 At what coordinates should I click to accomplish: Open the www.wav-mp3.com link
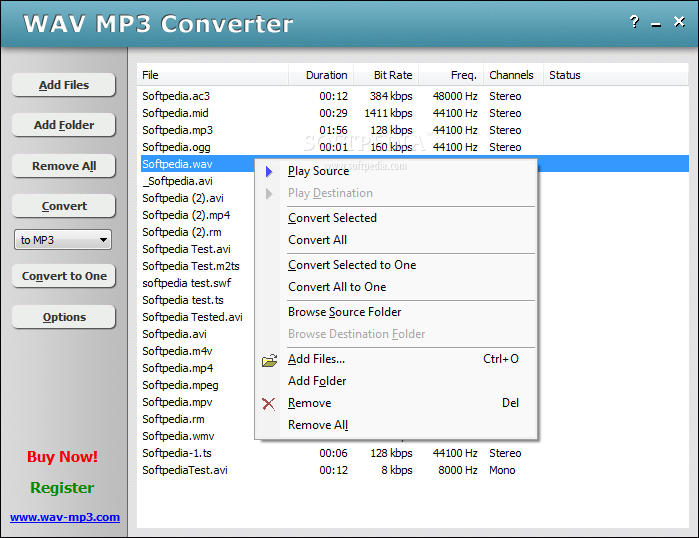click(x=65, y=517)
